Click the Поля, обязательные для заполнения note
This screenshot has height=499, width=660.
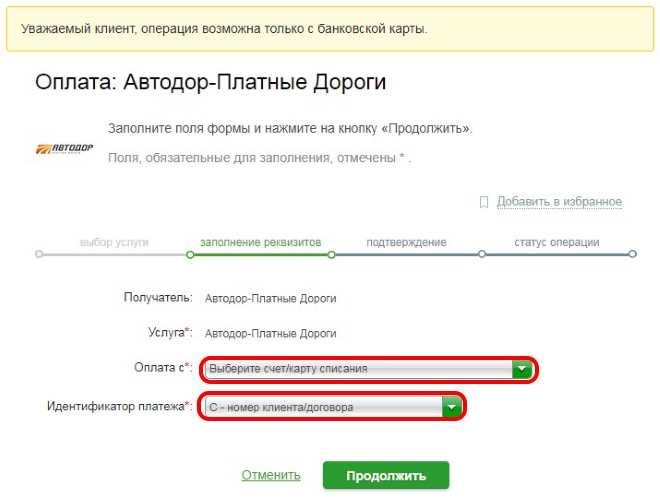259,158
